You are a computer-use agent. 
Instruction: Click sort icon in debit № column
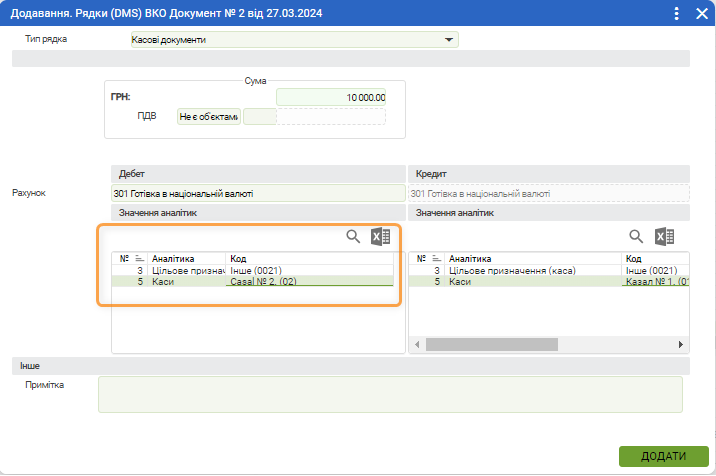139,258
